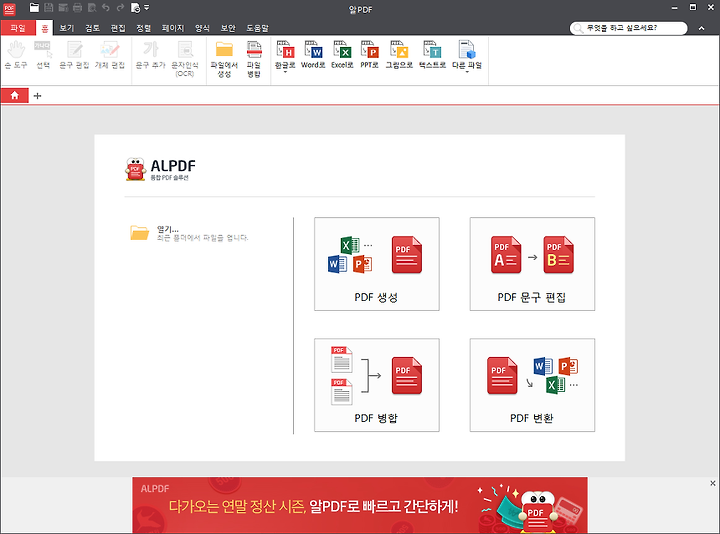This screenshot has width=720, height=534.
Task: Switch to the 홈 ribbon tab
Action: coord(45,28)
